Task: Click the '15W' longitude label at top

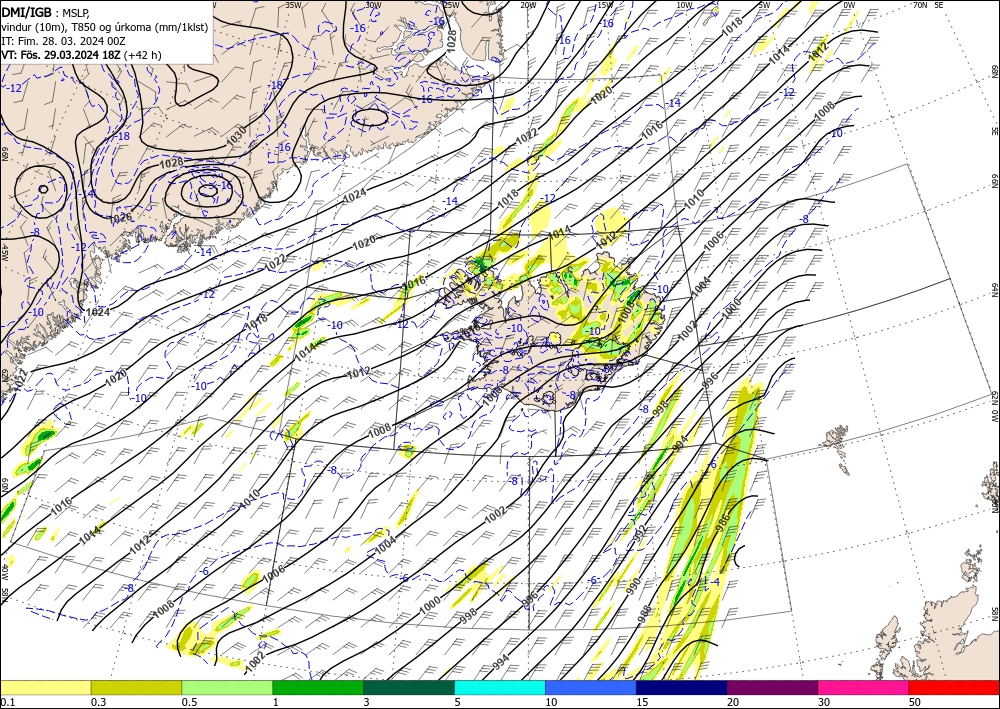Action: pos(606,5)
